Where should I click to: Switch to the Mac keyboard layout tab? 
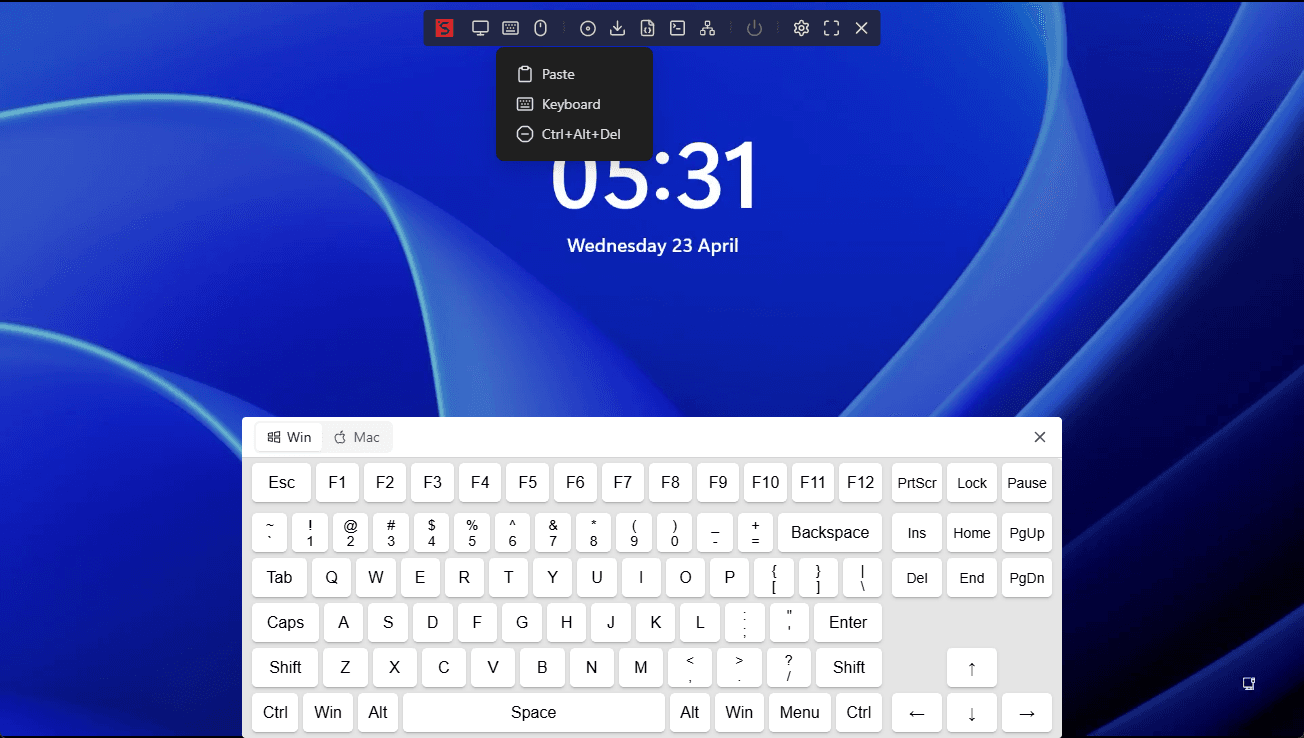[357, 437]
